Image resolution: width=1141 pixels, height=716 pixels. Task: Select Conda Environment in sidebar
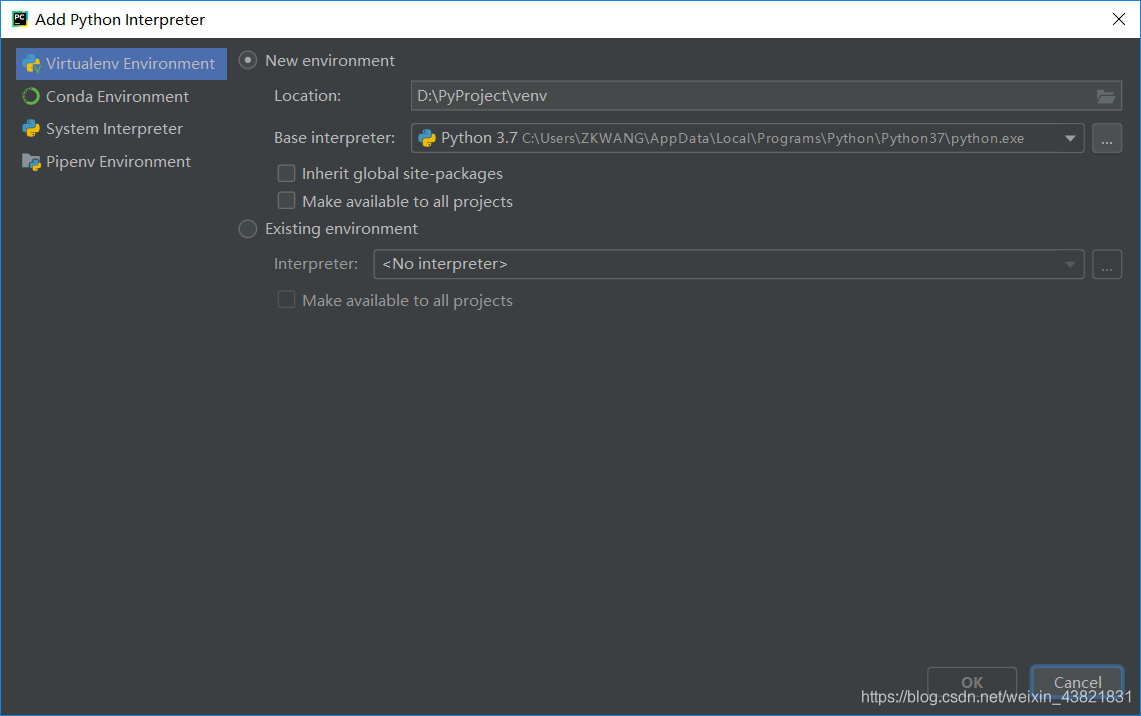tap(117, 97)
